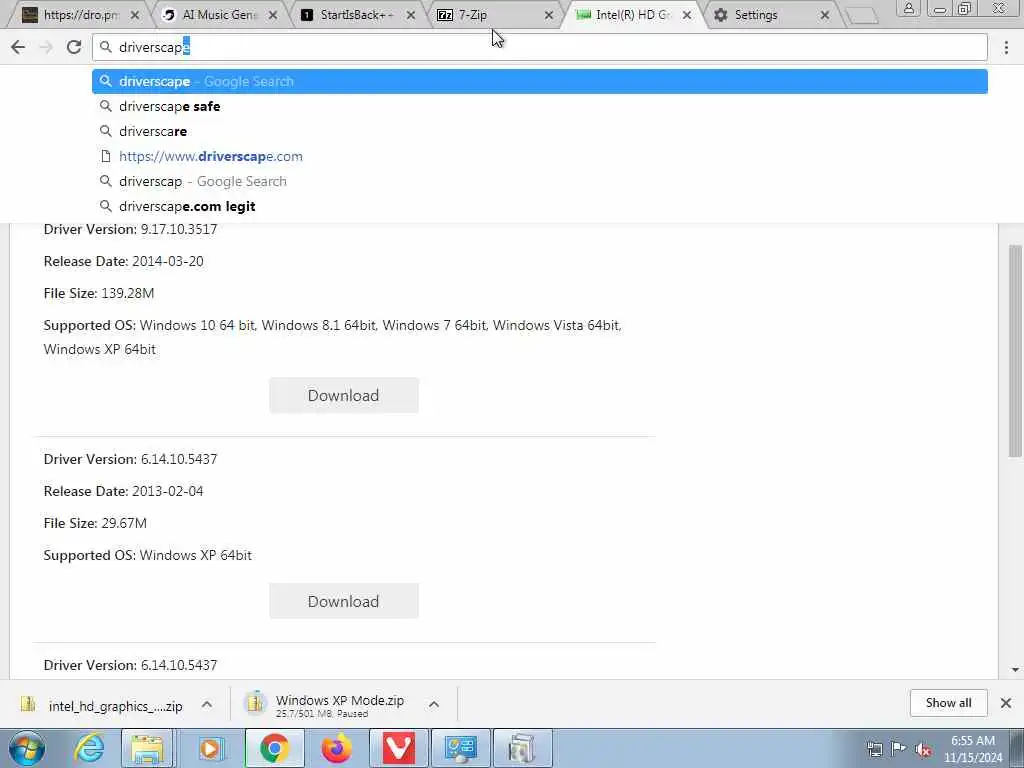Click the 'Driver Version: 9.17.10.3517' line
The height and width of the screenshot is (768, 1024).
[x=130, y=229]
